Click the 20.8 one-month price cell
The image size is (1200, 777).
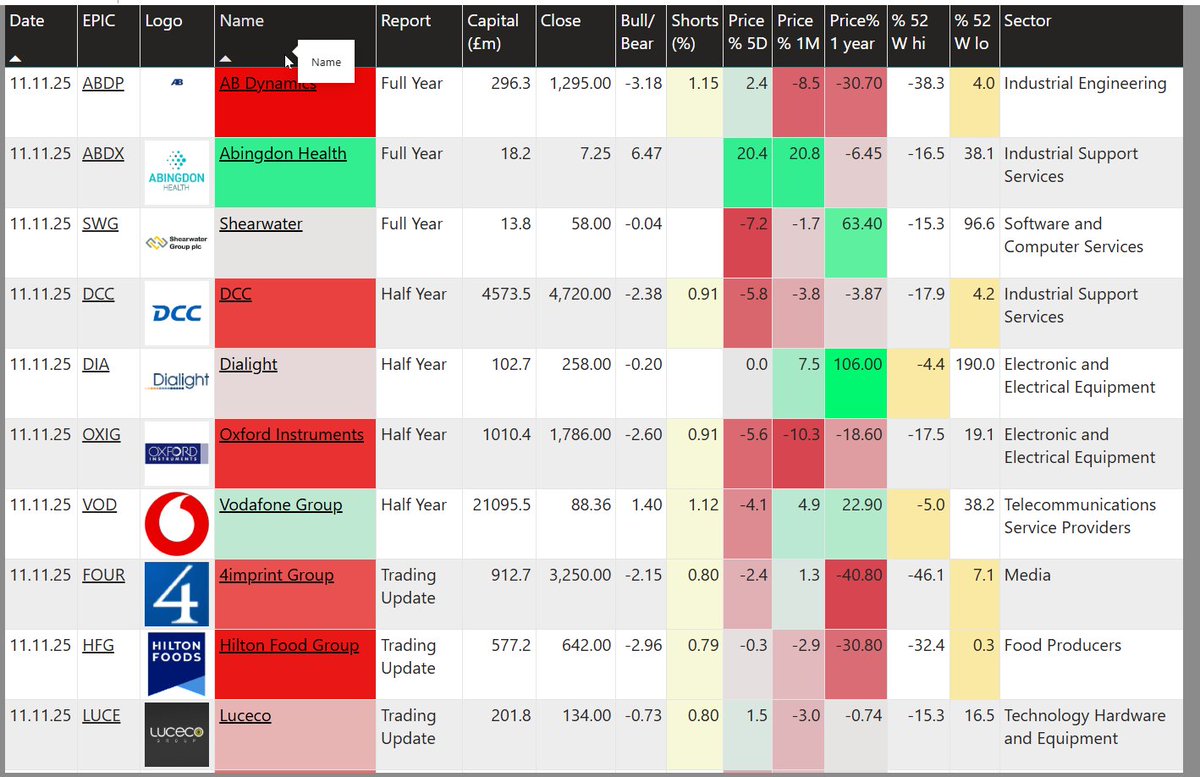point(798,172)
